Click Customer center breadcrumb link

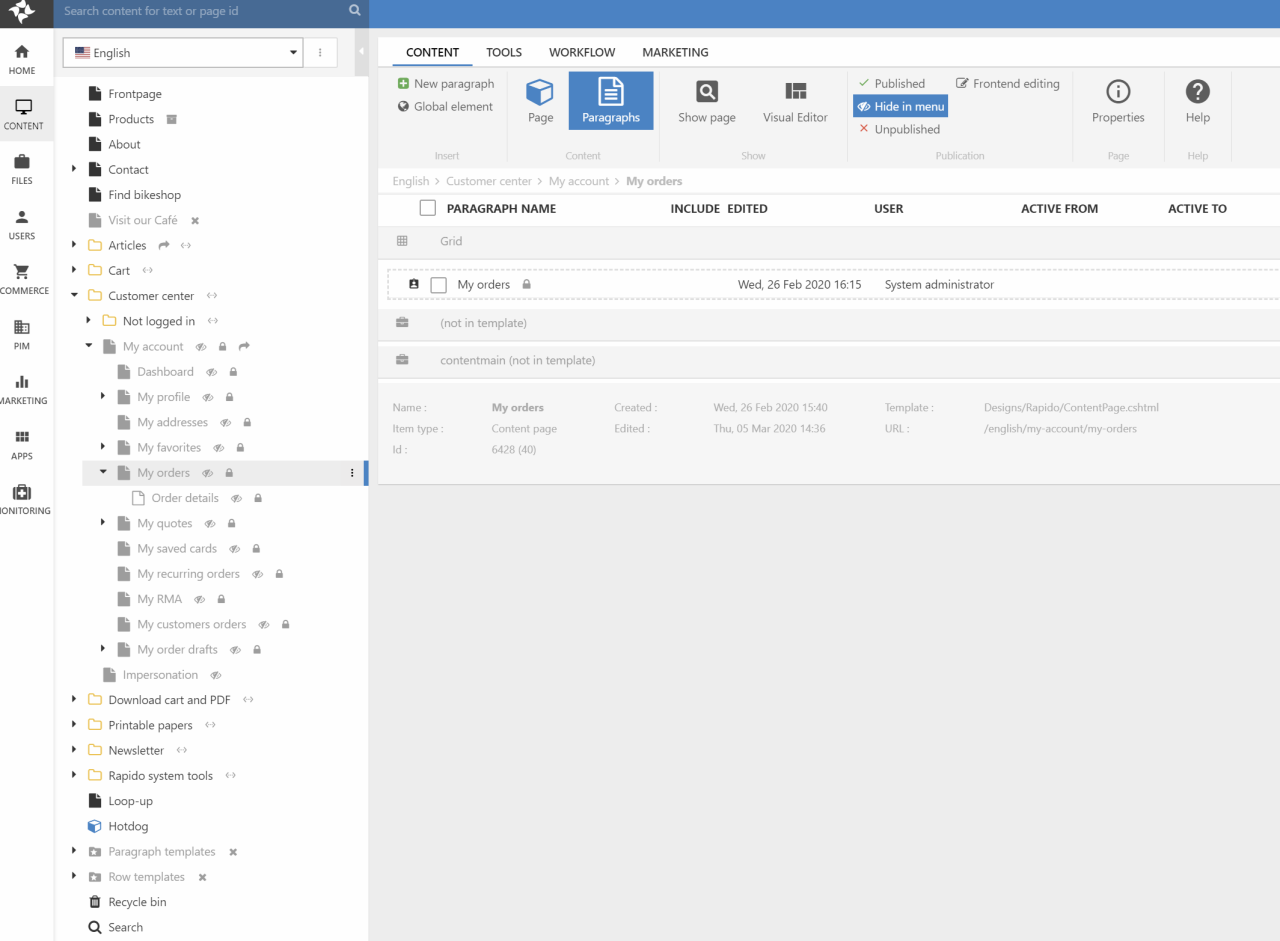click(489, 181)
